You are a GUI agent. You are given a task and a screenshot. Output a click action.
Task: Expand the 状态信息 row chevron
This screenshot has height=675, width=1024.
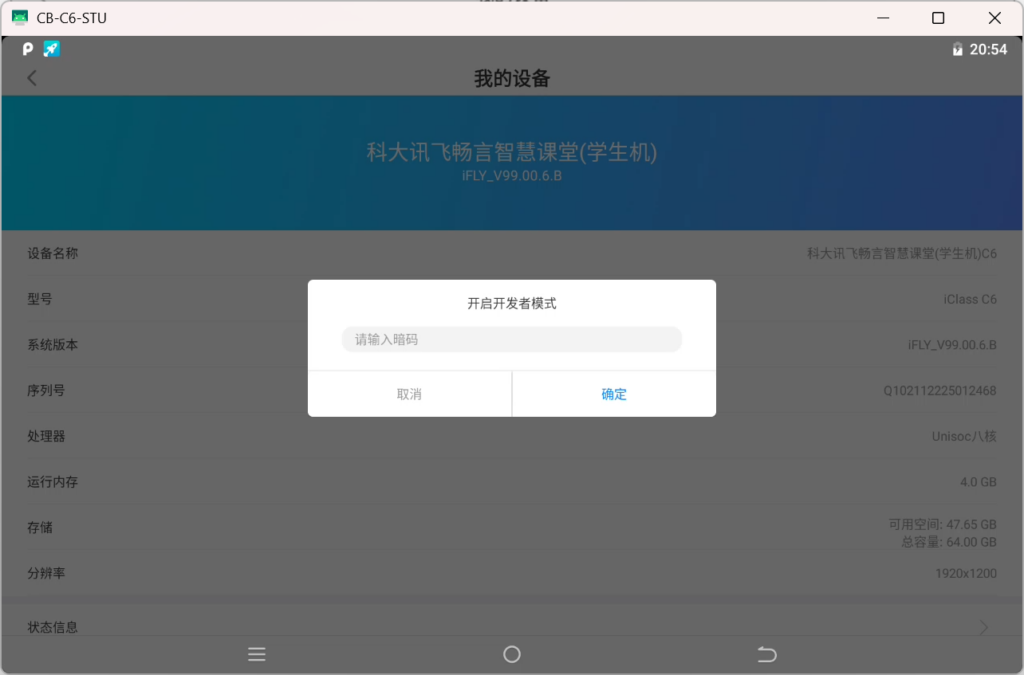click(x=984, y=627)
